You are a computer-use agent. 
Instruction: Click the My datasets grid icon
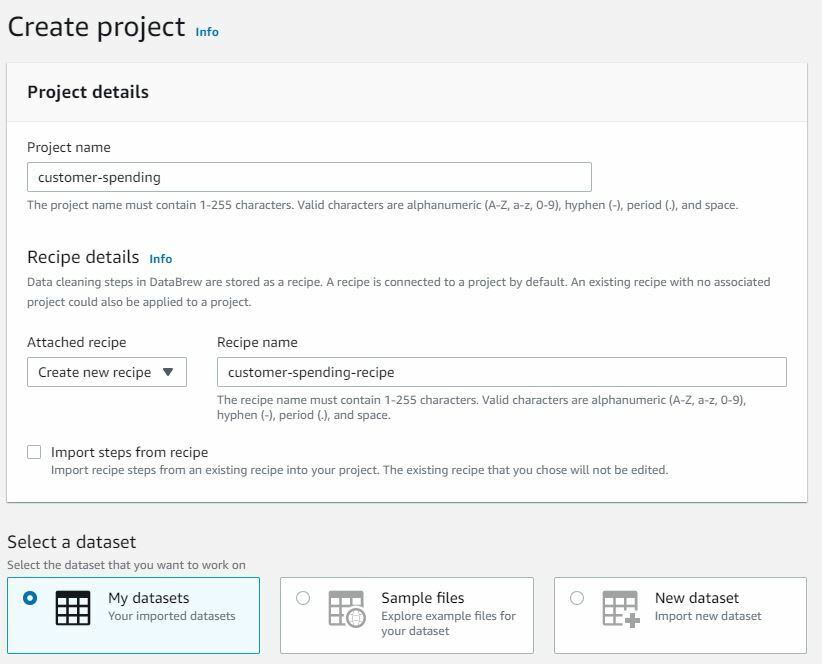[73, 608]
